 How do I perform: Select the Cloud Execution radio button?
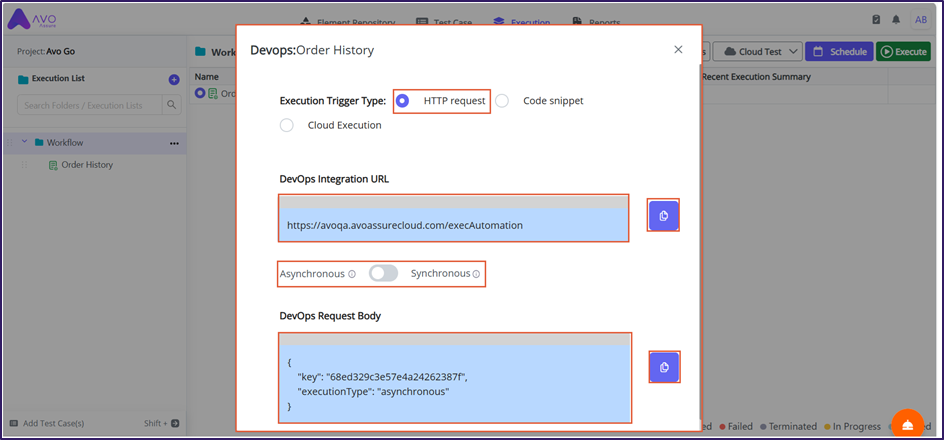[x=287, y=126]
